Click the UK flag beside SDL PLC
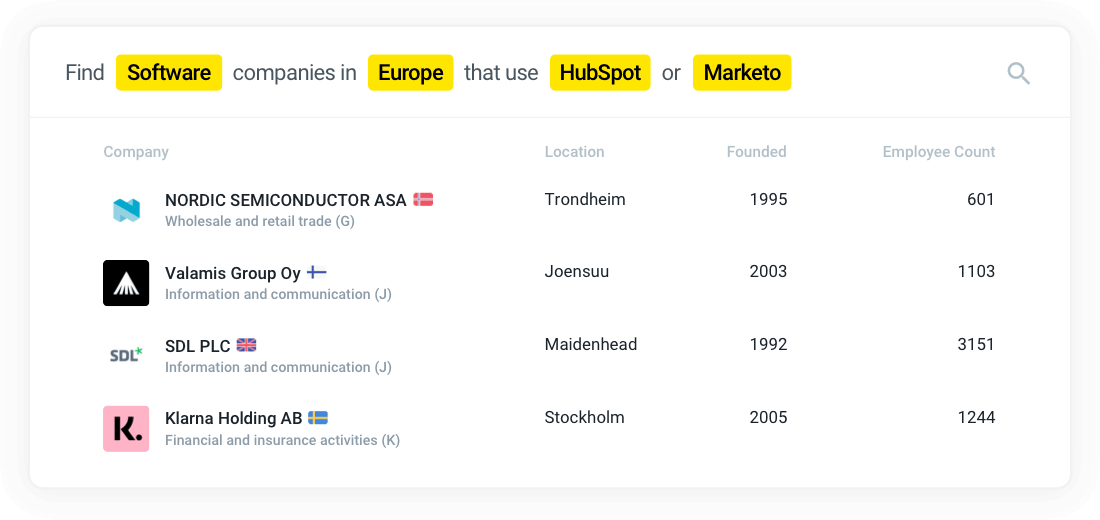 [x=246, y=345]
